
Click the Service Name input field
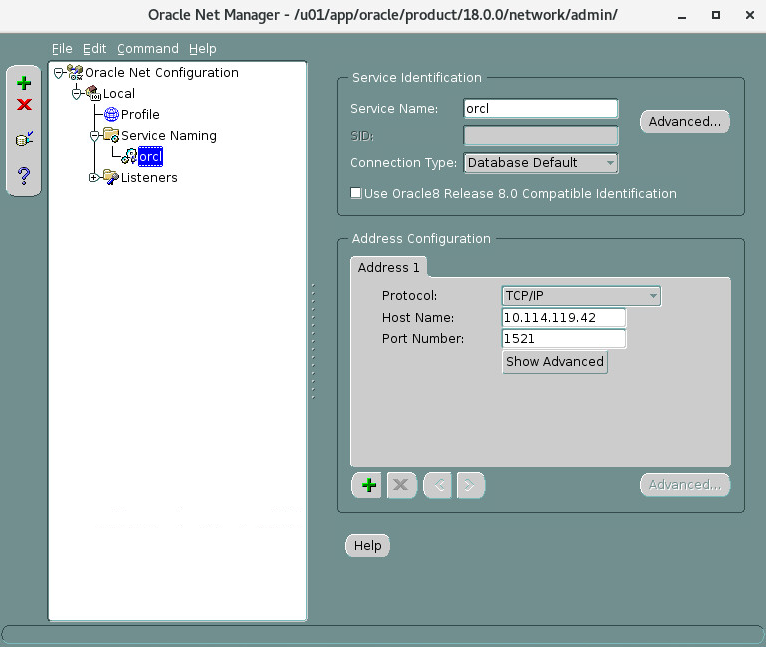coord(541,108)
